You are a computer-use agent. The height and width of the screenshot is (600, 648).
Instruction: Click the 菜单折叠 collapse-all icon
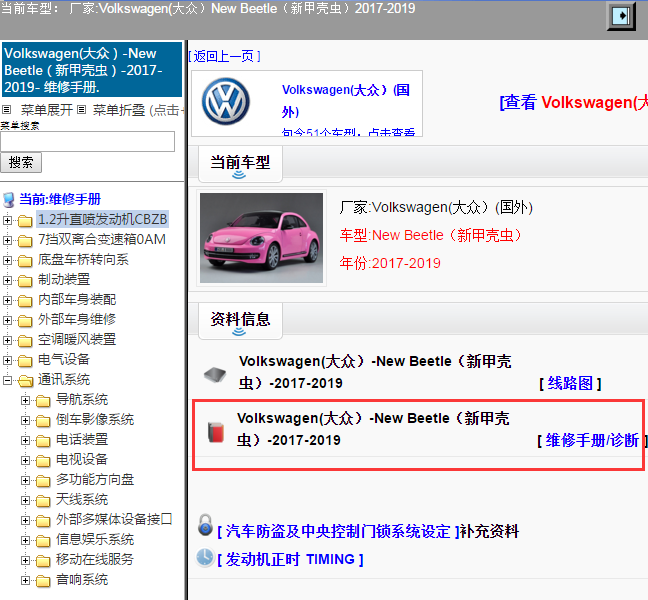(81, 110)
